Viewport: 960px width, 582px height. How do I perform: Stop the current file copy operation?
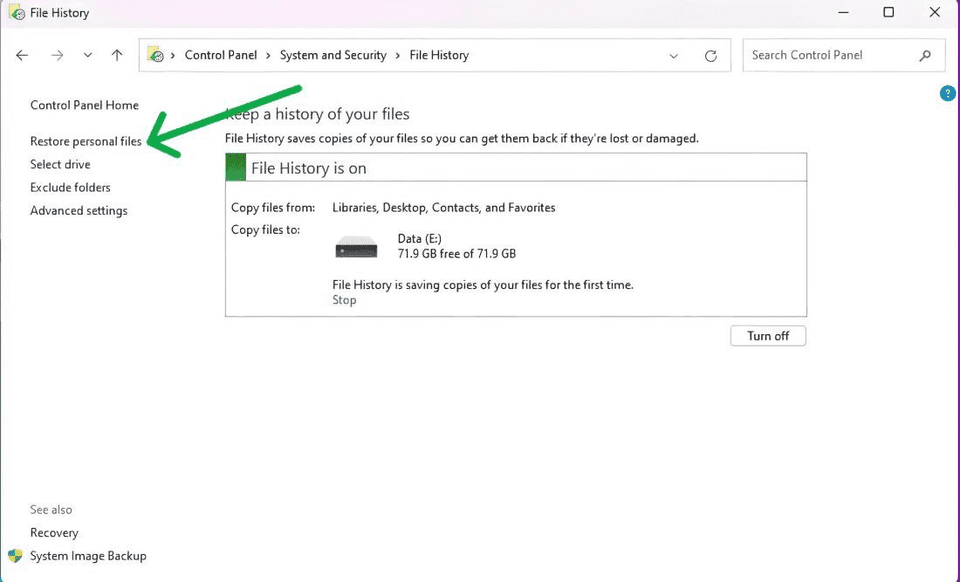(344, 299)
